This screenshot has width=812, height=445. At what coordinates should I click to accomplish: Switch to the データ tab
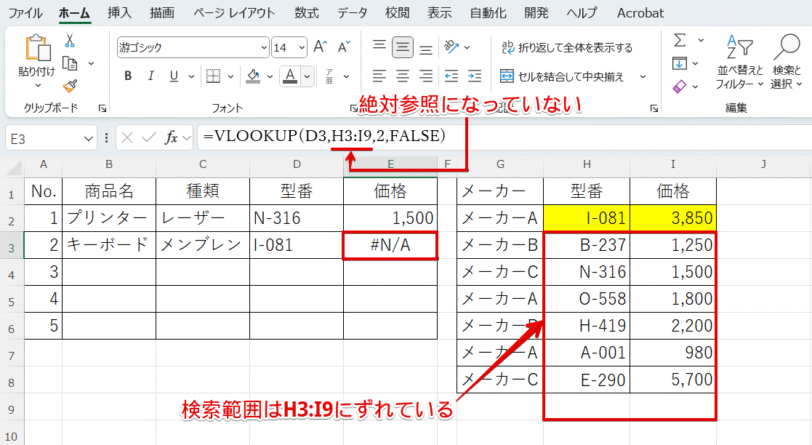[x=352, y=13]
